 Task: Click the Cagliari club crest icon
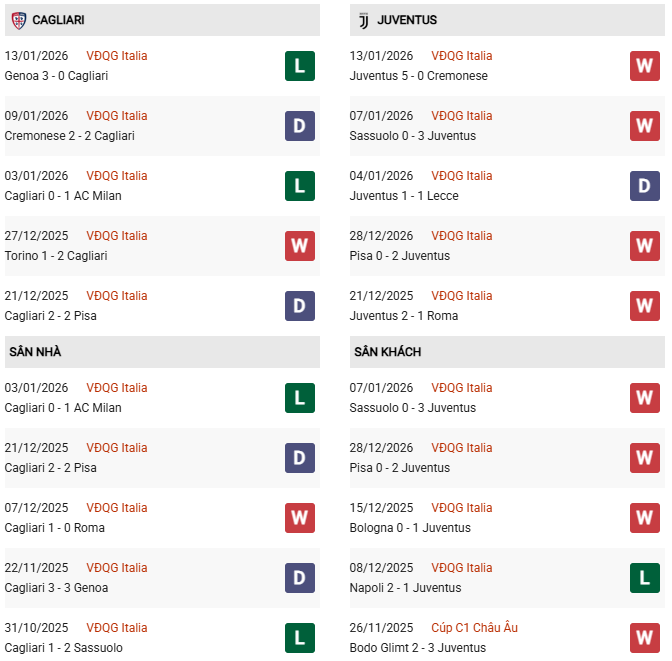coord(18,20)
